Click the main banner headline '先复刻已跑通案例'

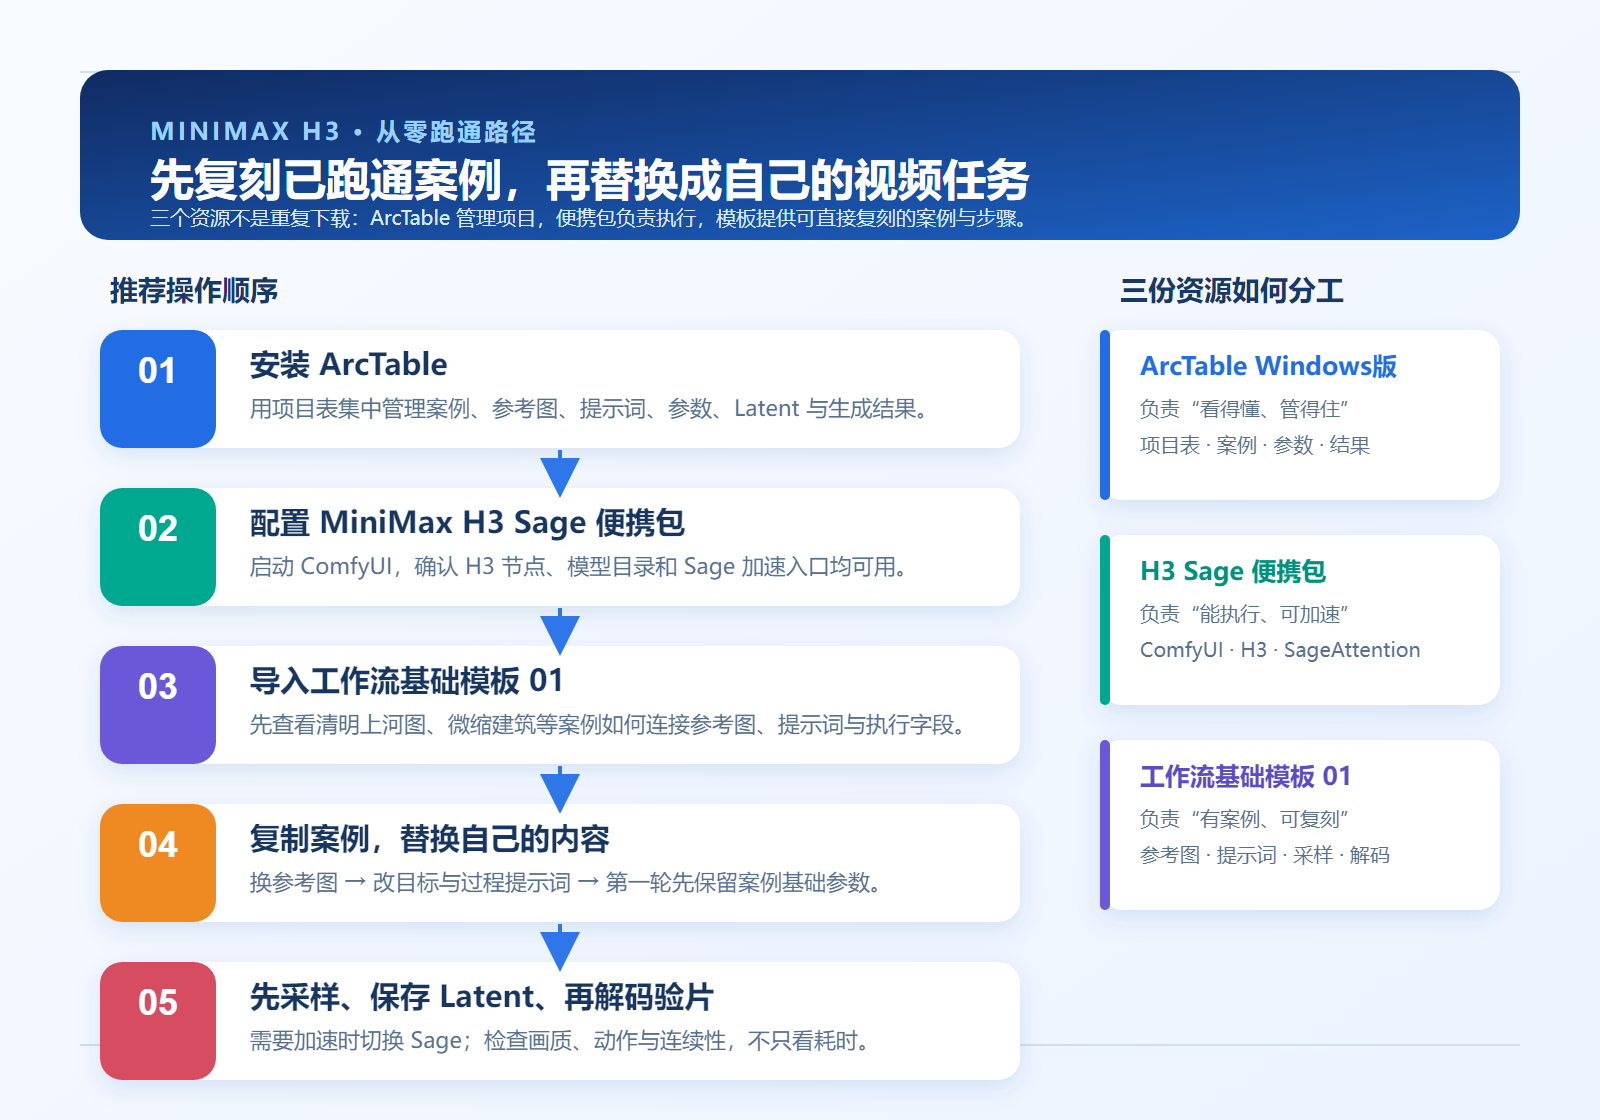click(x=590, y=181)
